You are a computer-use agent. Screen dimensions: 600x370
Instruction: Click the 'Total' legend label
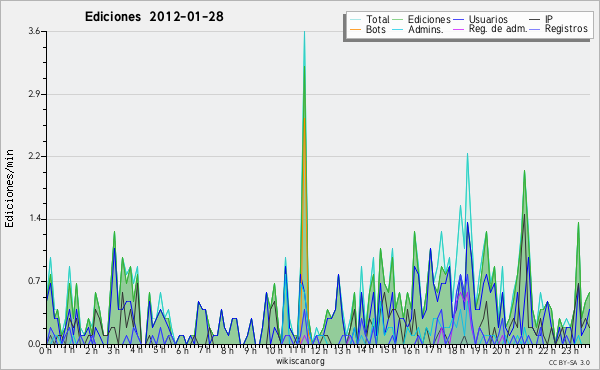(x=378, y=19)
